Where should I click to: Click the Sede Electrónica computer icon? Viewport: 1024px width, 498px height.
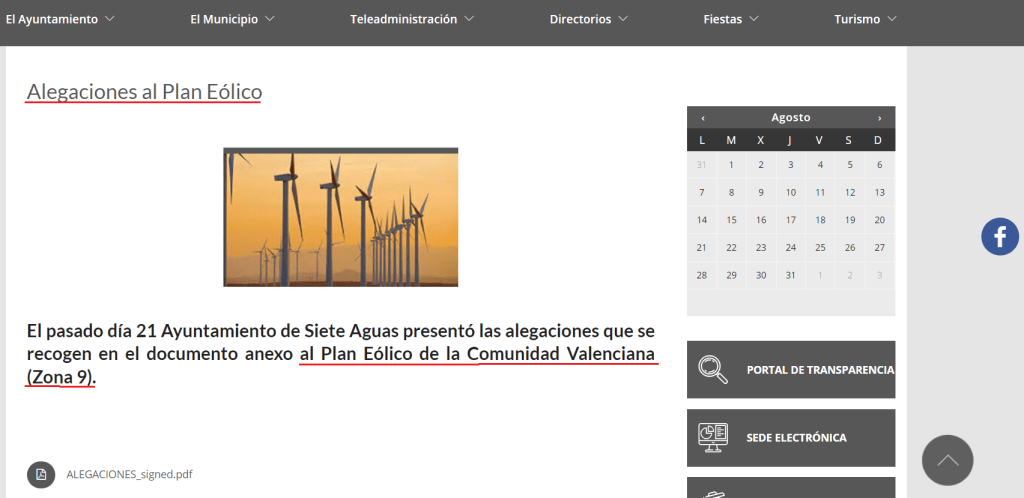point(713,437)
